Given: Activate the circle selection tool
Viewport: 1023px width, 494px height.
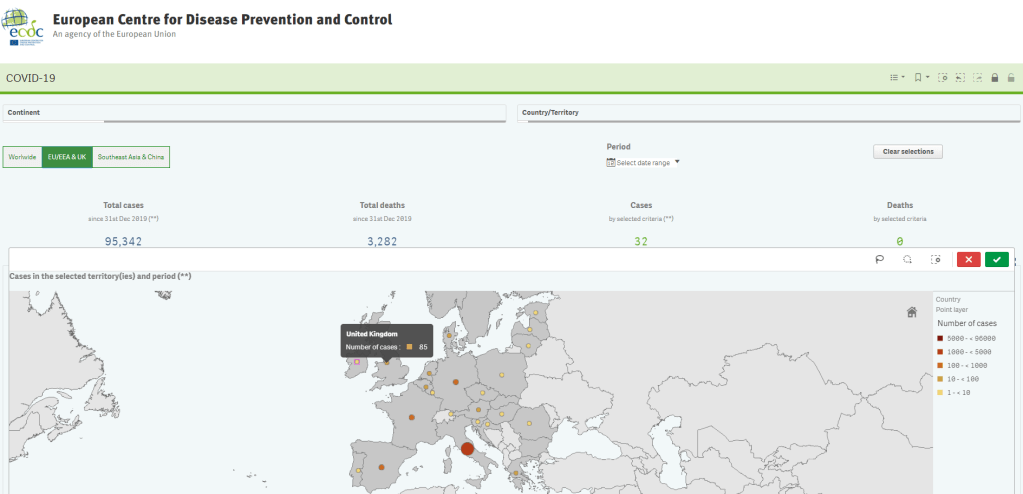Looking at the screenshot, I should (908, 260).
